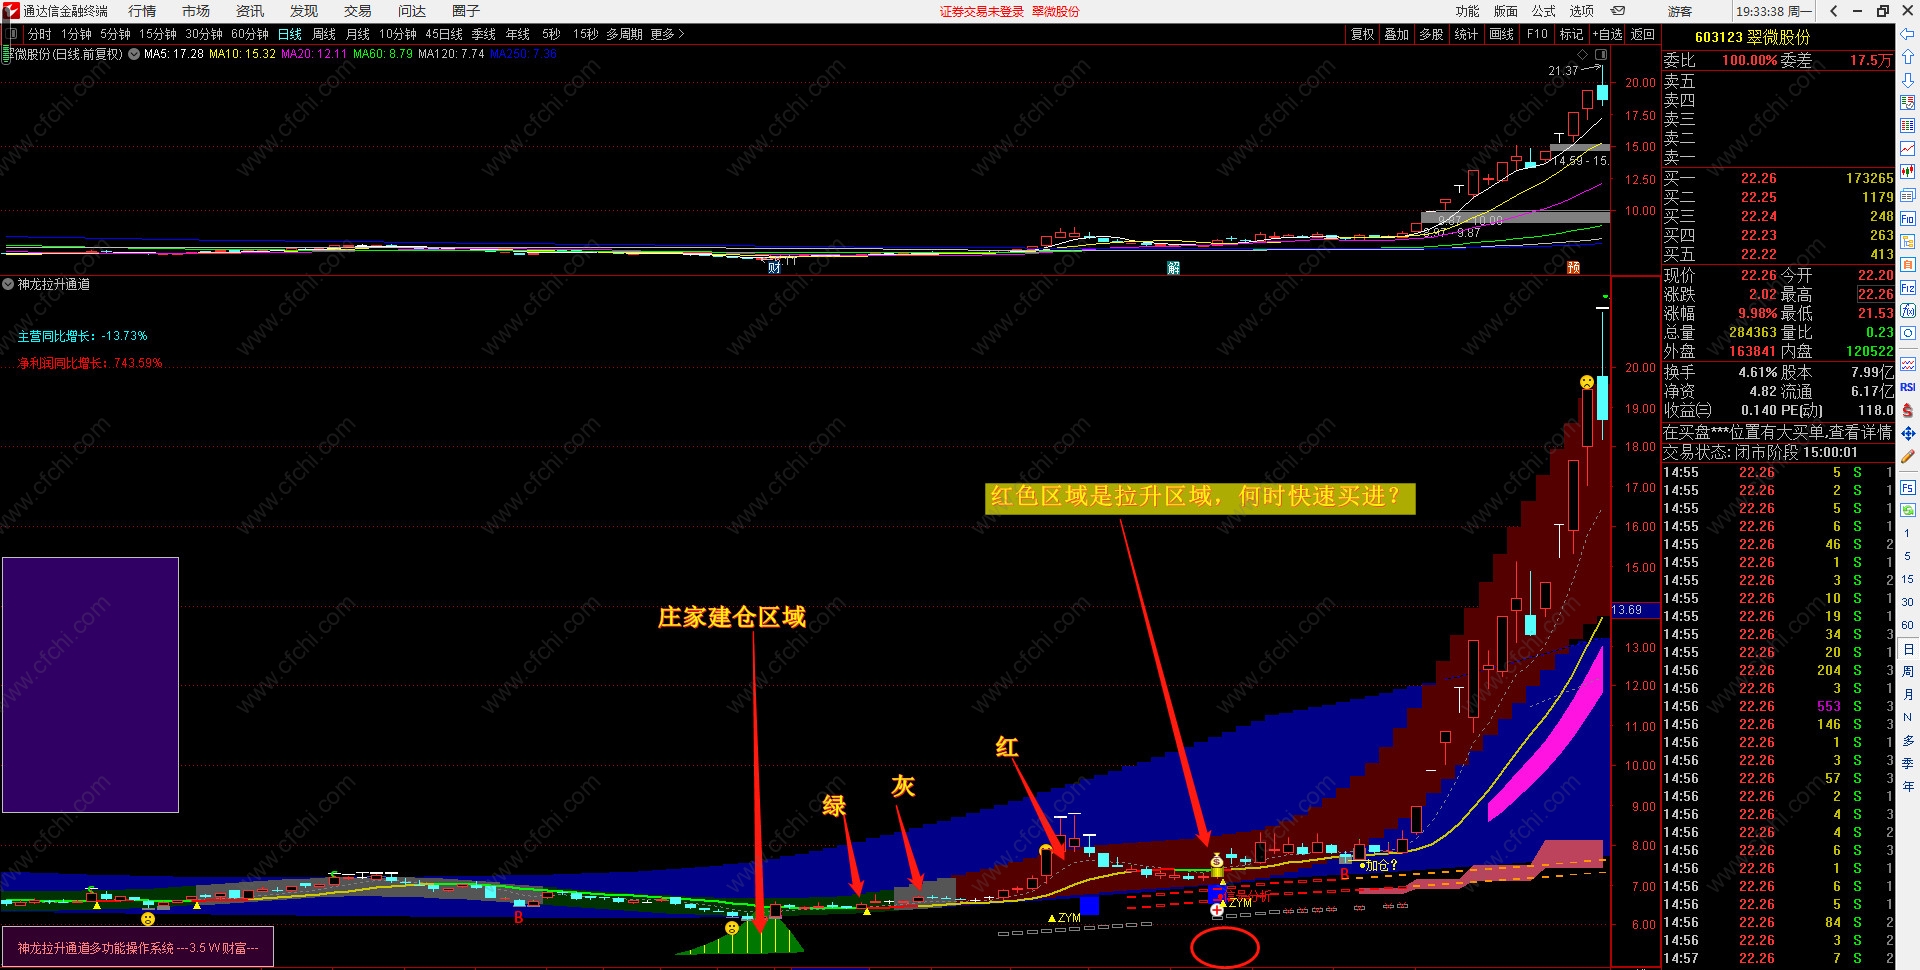Click the 解 marker icon on main chart
Viewport: 1920px width, 970px height.
(1173, 267)
